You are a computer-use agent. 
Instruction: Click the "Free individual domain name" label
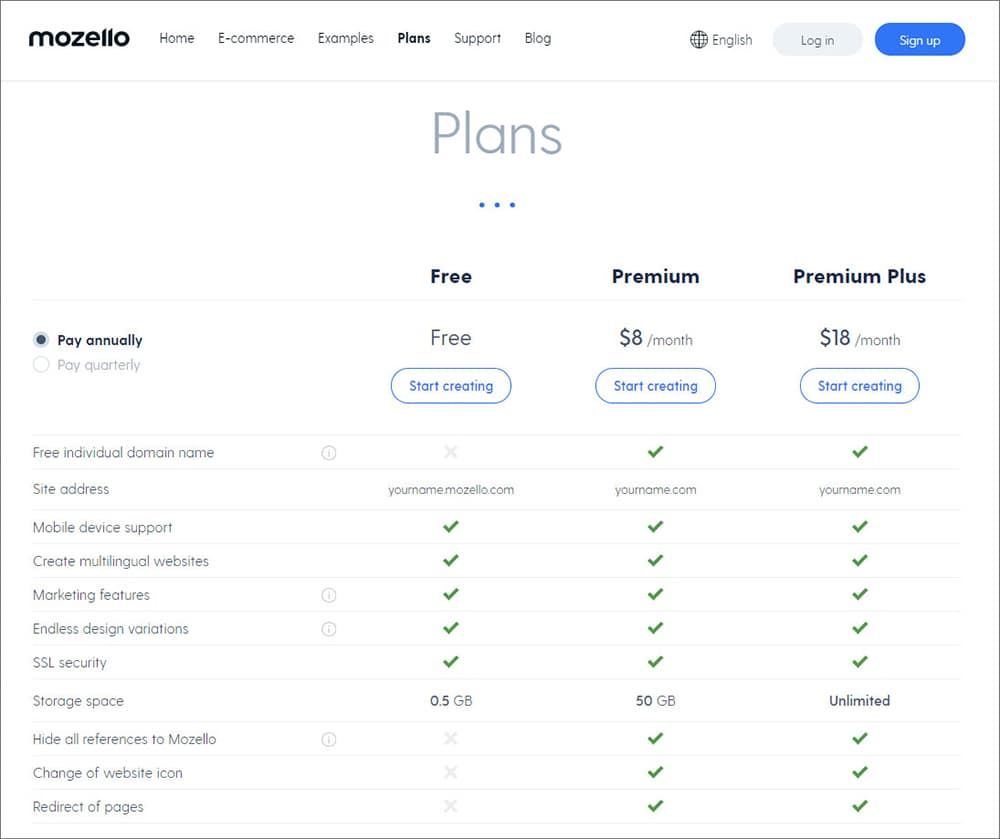[x=123, y=453]
